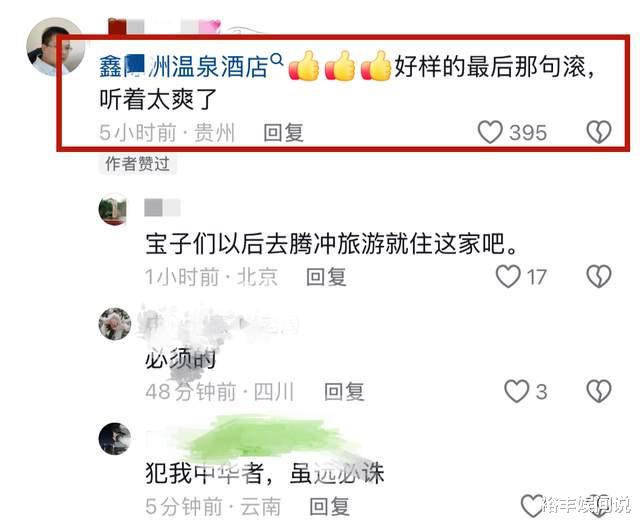Reply to the comment from 北京
Image resolution: width=640 pixels, height=526 pixels.
[x=326, y=277]
